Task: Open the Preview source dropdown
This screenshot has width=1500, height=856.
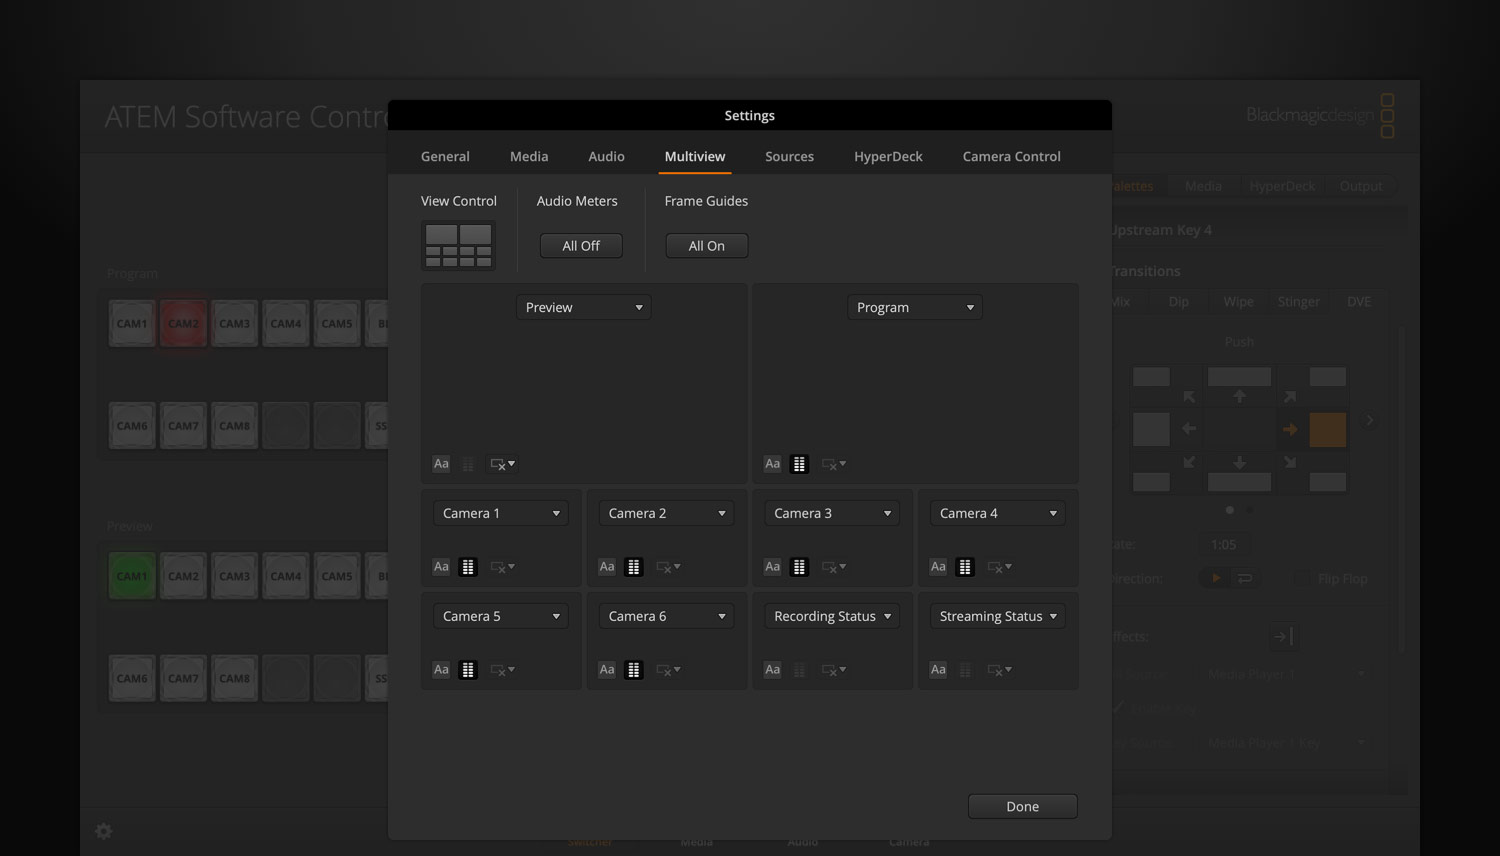Action: coord(583,306)
